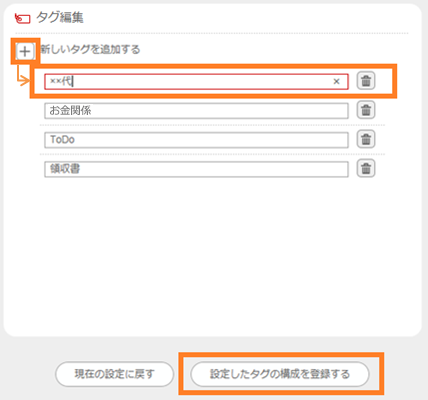Click dotted divider between お金関係 and ToDo

(212, 125)
